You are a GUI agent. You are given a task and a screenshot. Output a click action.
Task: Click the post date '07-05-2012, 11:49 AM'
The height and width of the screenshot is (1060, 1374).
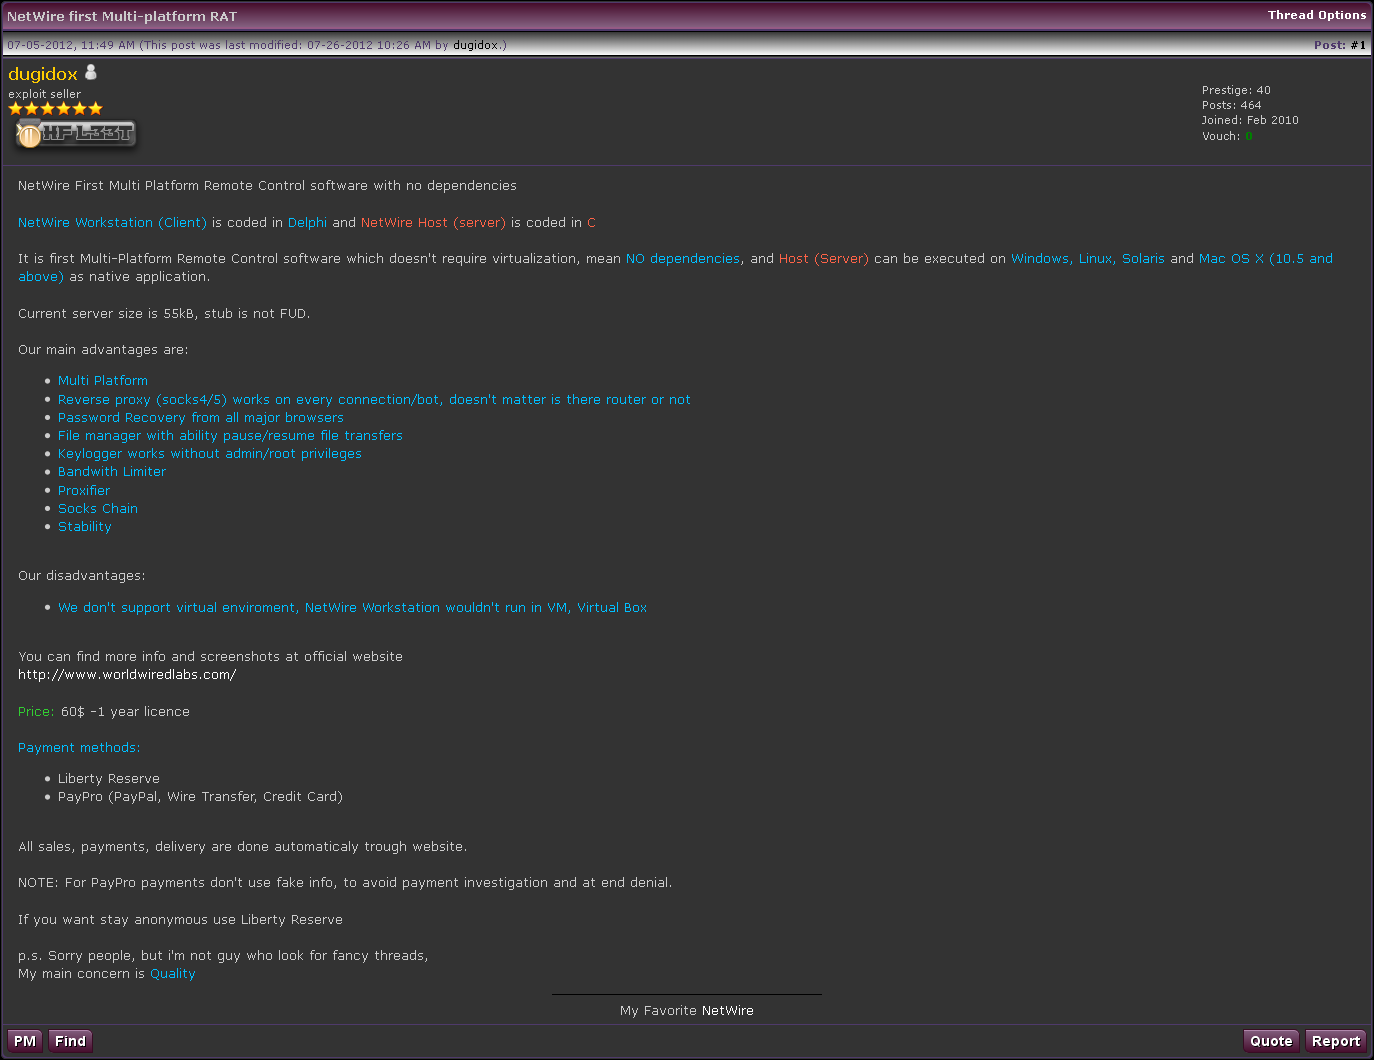coord(71,45)
